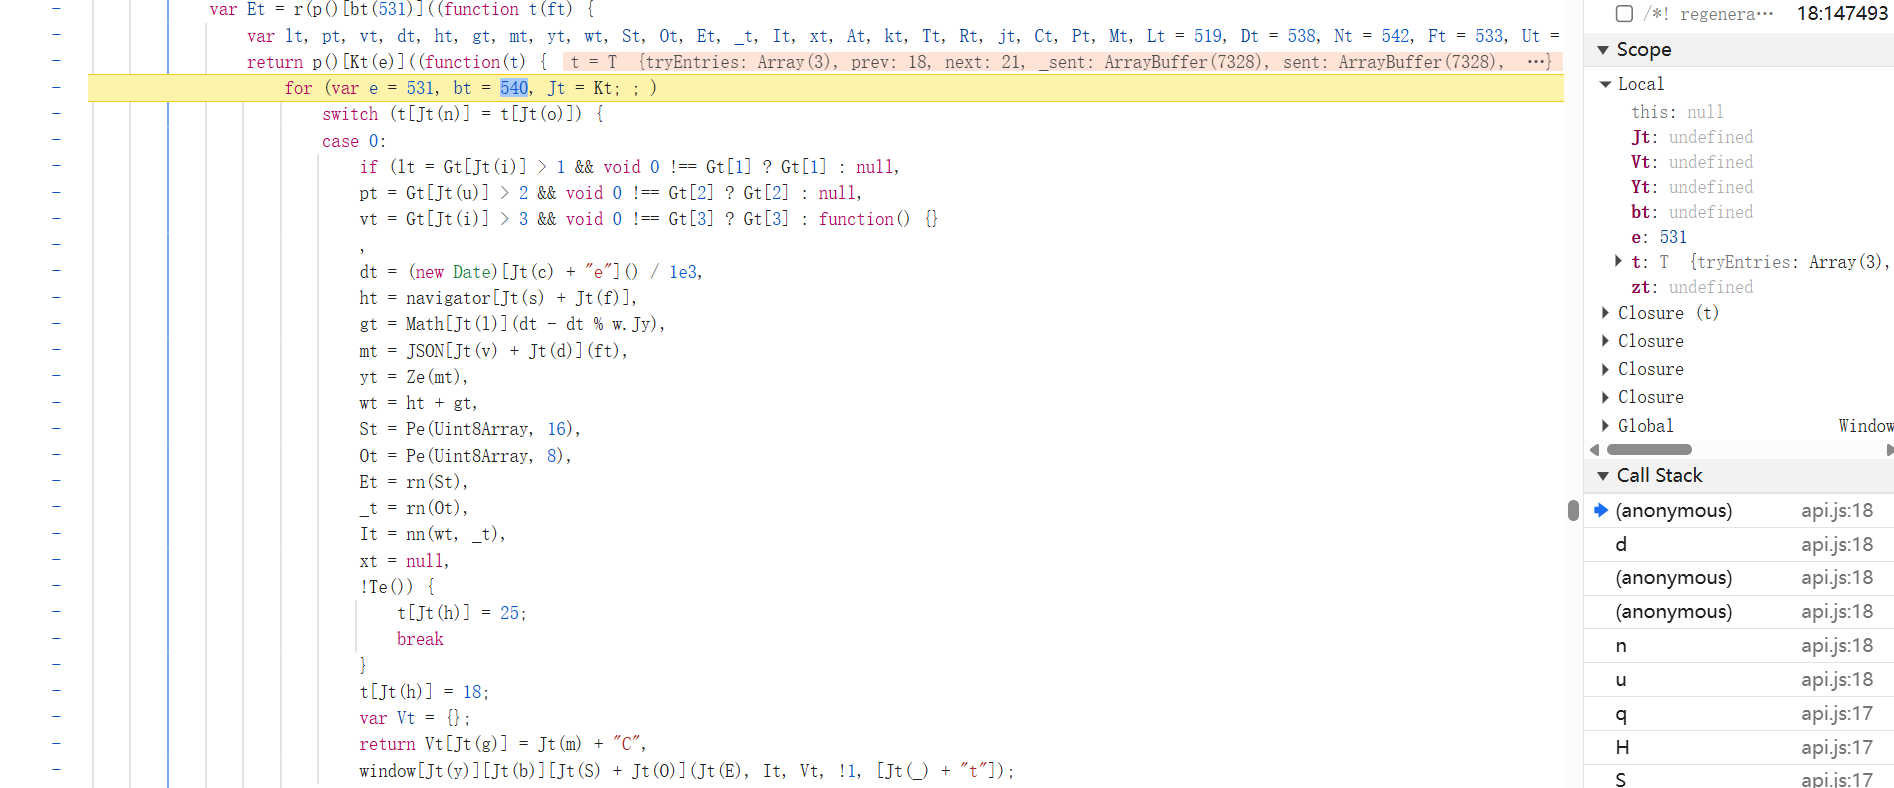Collapse the Call Stack section triangle
The image size is (1894, 788).
click(x=1604, y=476)
